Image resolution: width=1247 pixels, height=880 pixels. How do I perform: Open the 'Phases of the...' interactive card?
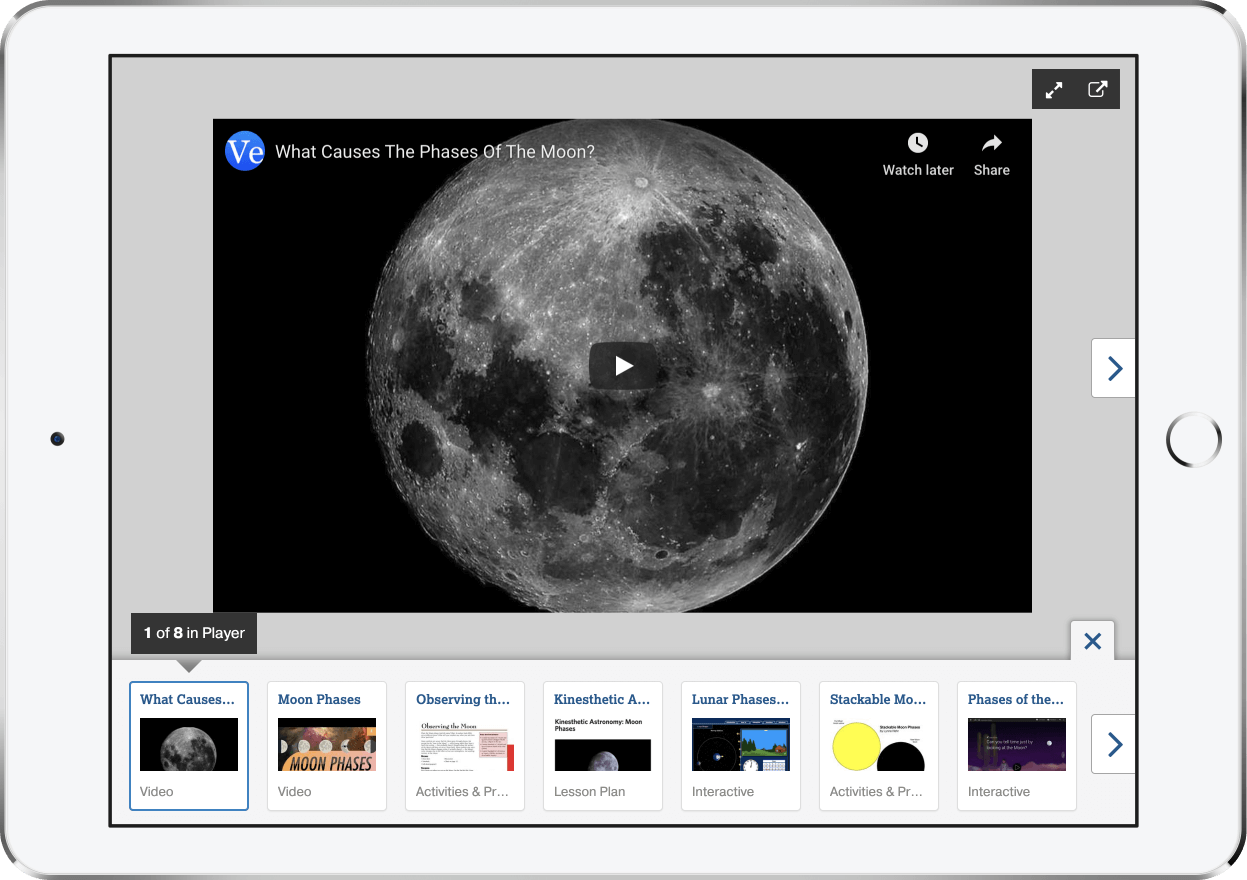(1017, 745)
